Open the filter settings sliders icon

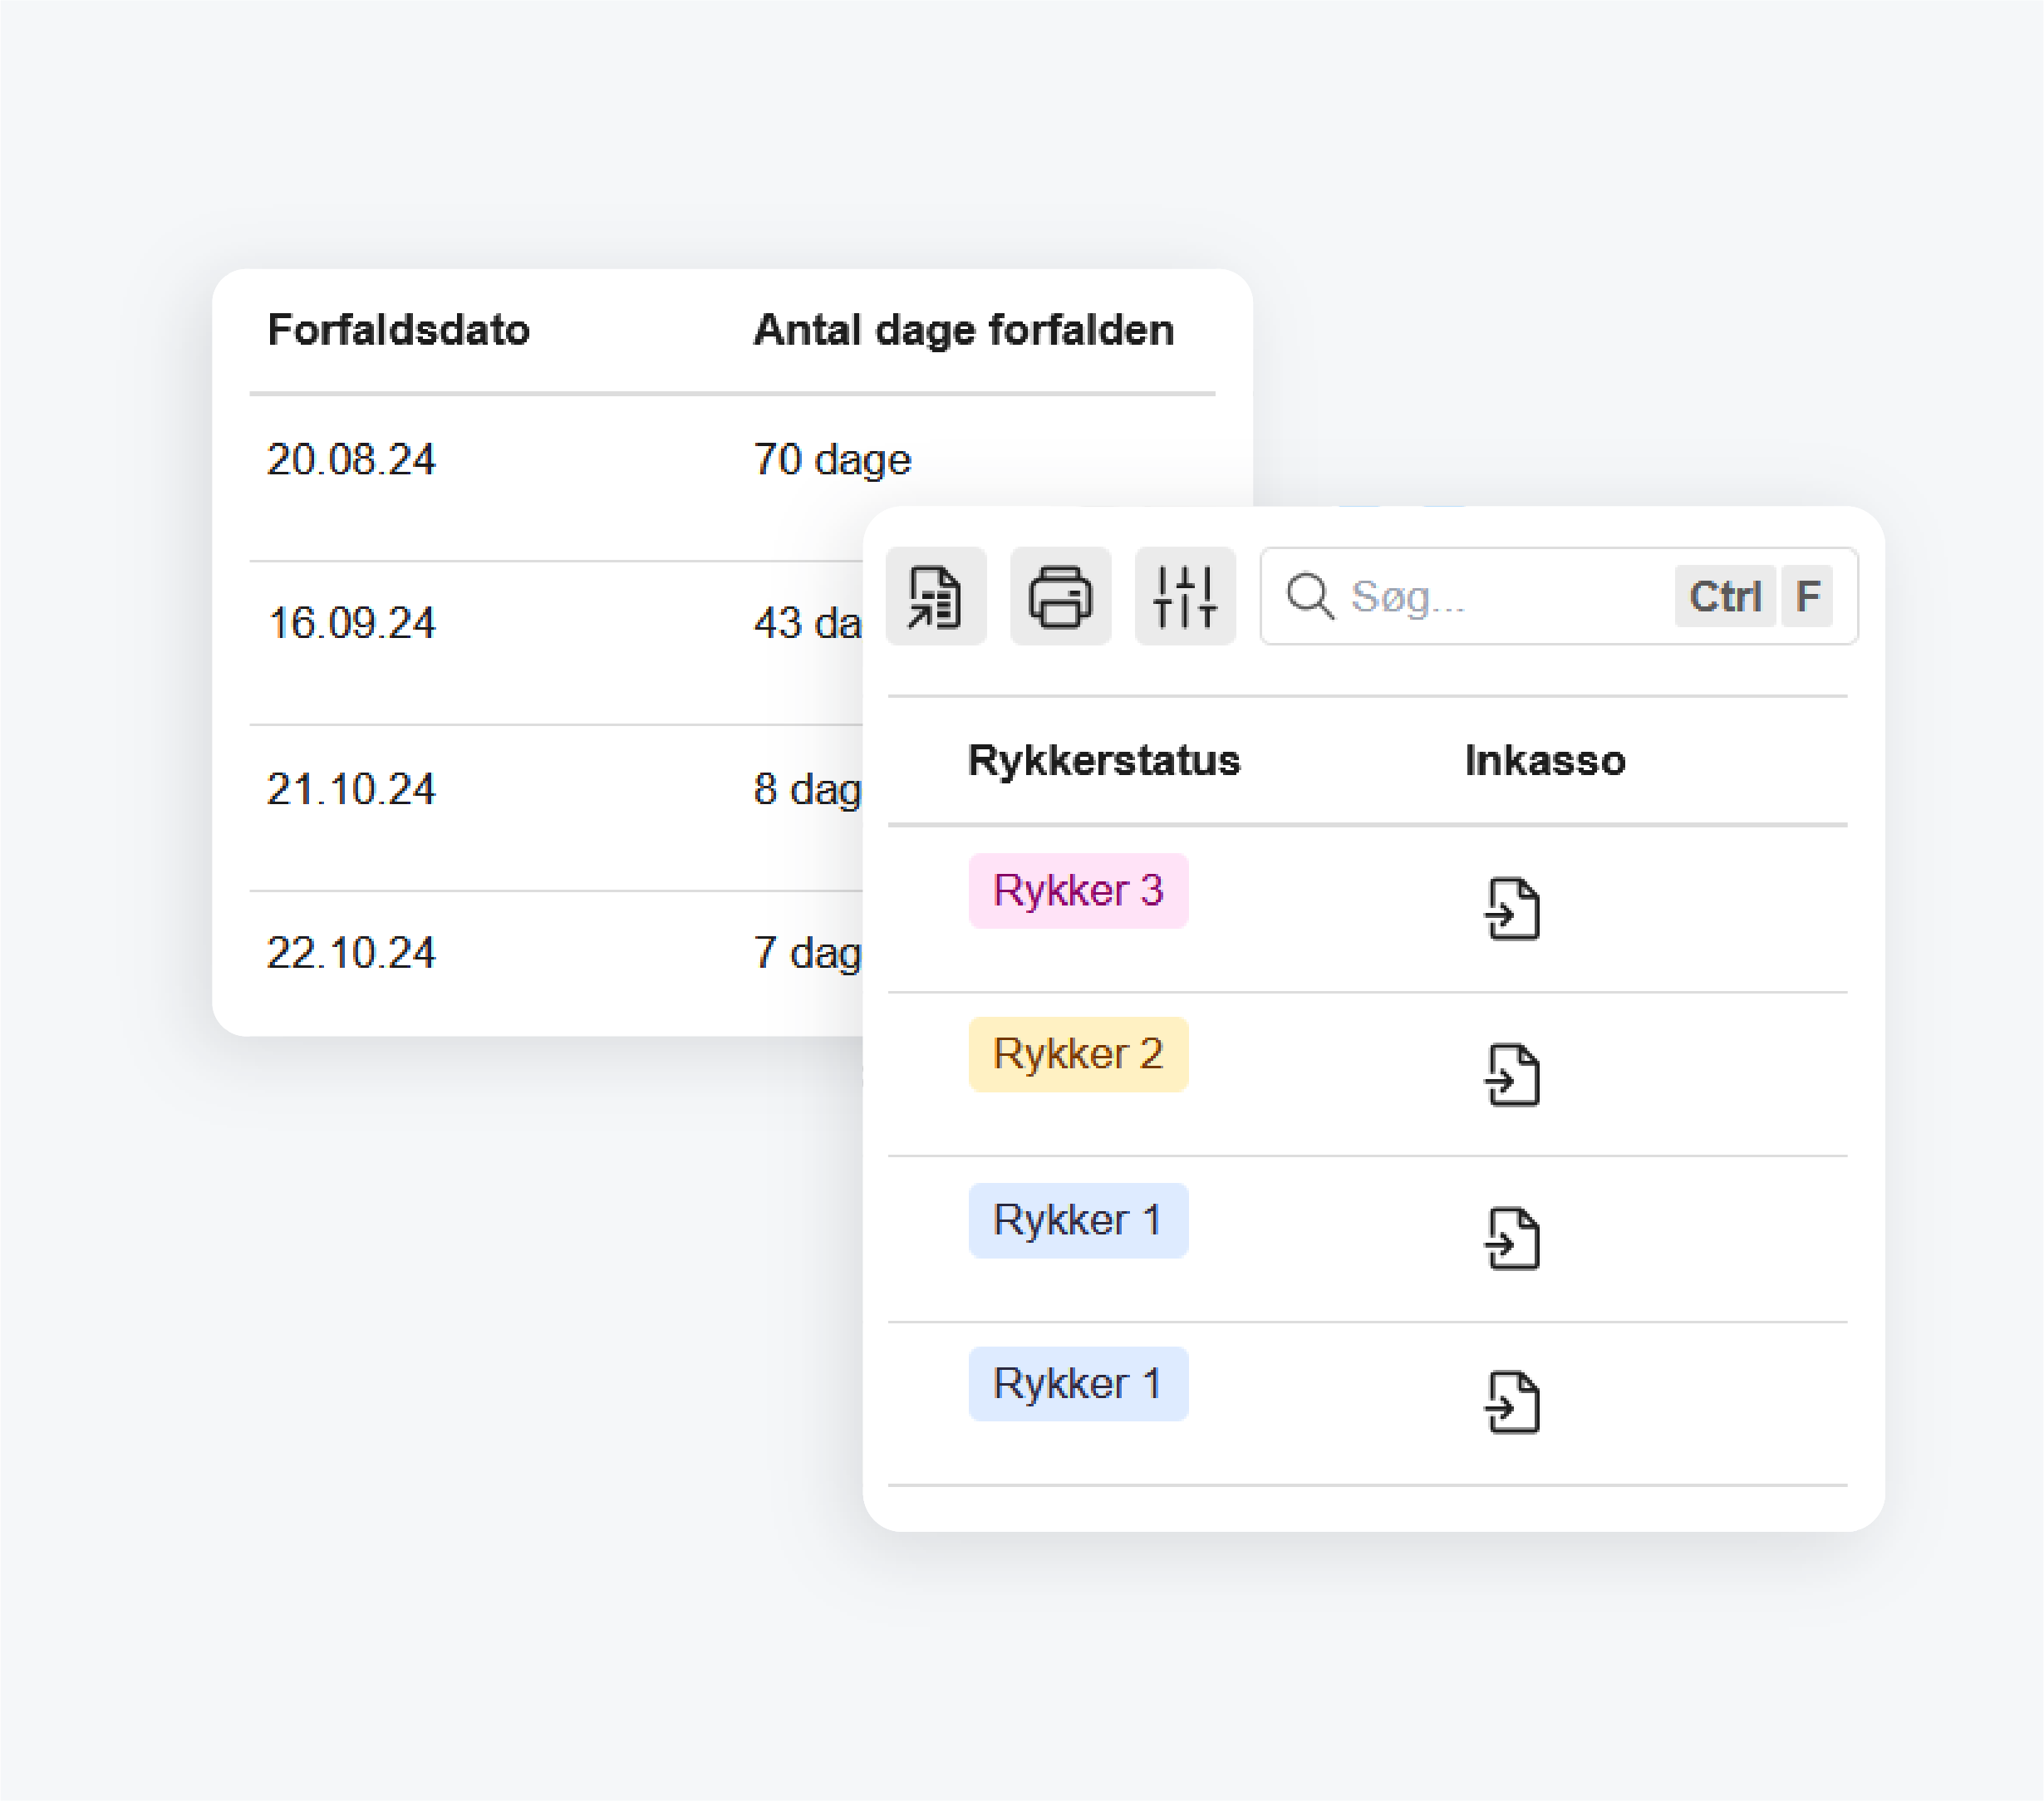click(1185, 596)
